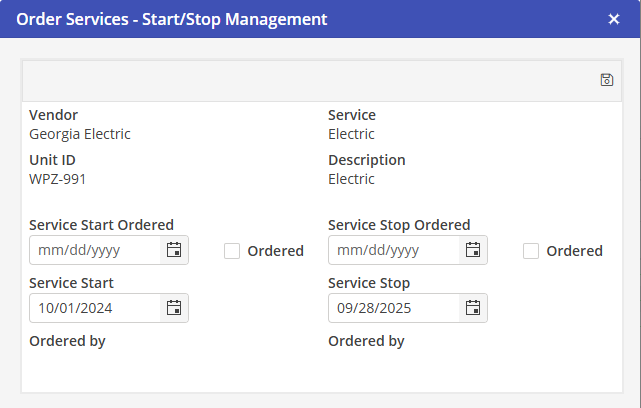Click the Georgia Electric vendor name
This screenshot has width=641, height=408.
(x=80, y=134)
